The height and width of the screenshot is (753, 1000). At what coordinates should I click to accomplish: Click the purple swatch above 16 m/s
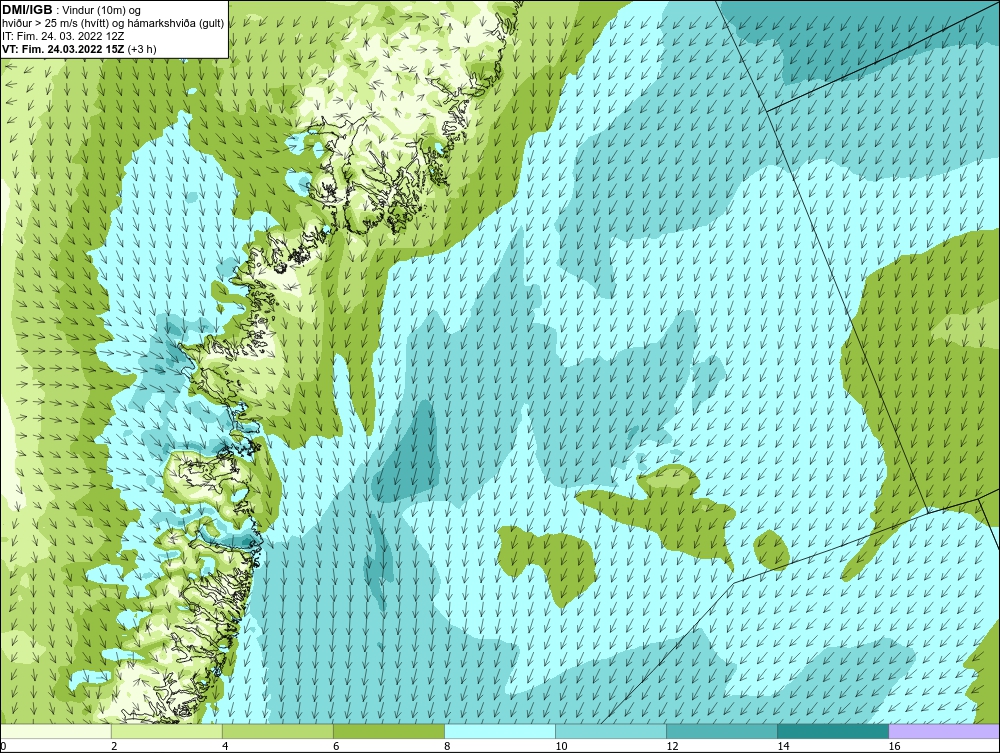[944, 732]
